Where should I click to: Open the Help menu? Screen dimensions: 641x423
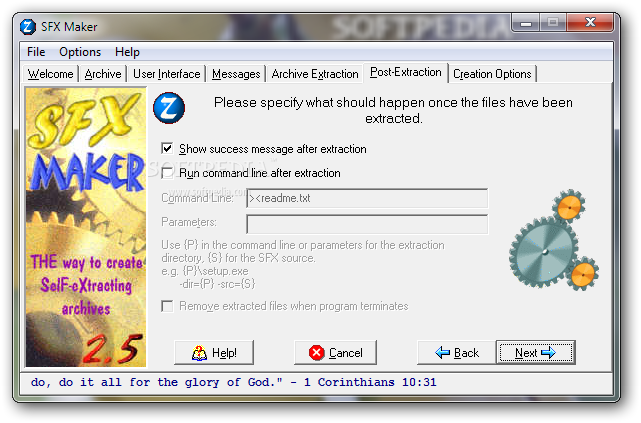(127, 52)
